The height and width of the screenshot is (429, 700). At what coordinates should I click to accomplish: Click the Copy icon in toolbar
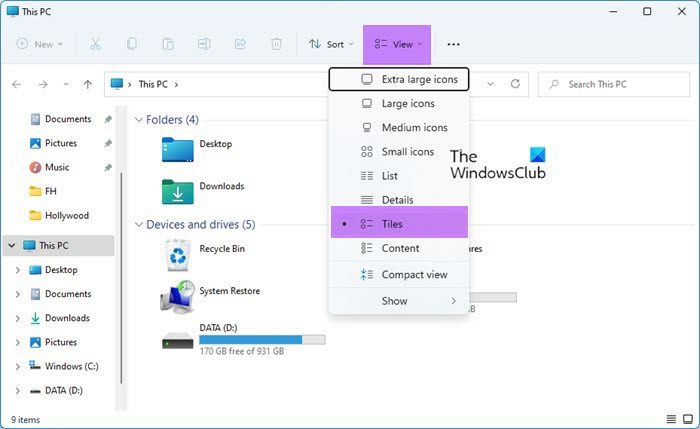pos(132,44)
